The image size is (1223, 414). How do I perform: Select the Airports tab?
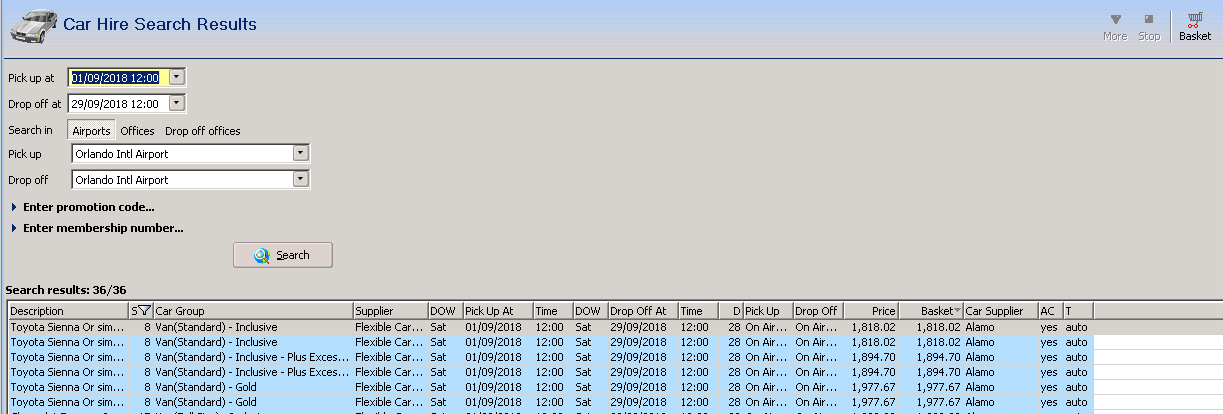(91, 131)
